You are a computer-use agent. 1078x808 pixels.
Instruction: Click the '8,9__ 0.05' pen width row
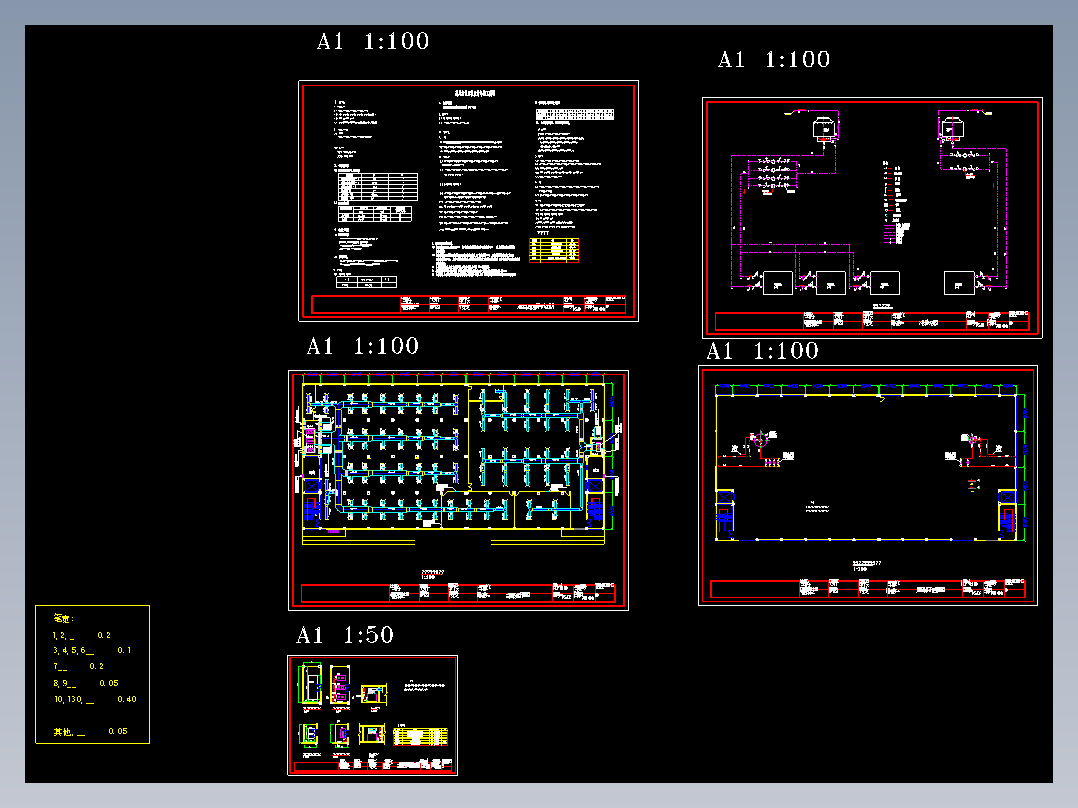[85, 683]
